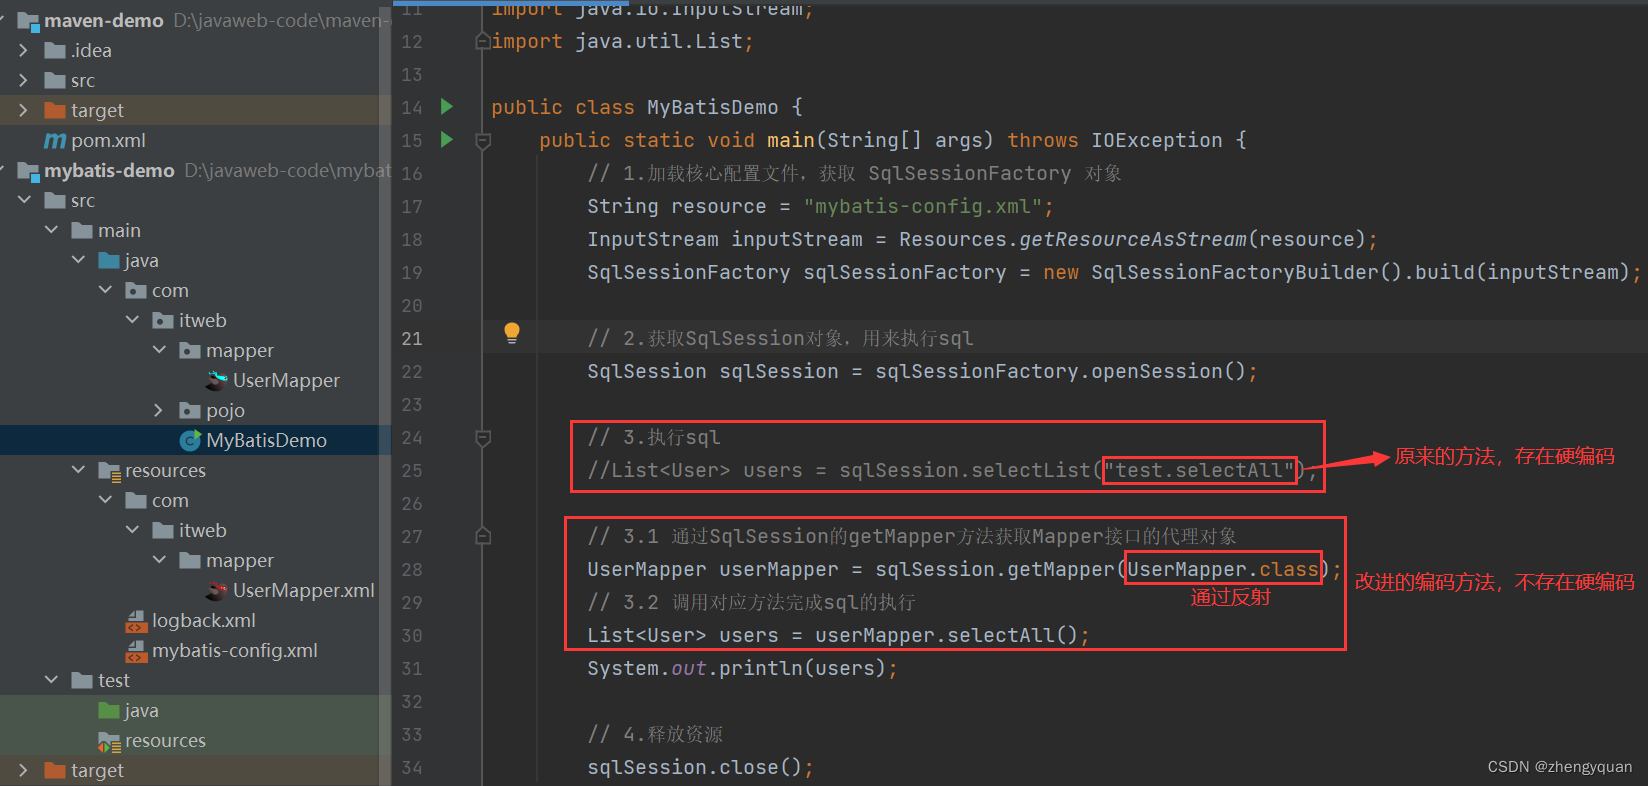Select UserMapper interface in the project tree

(286, 380)
